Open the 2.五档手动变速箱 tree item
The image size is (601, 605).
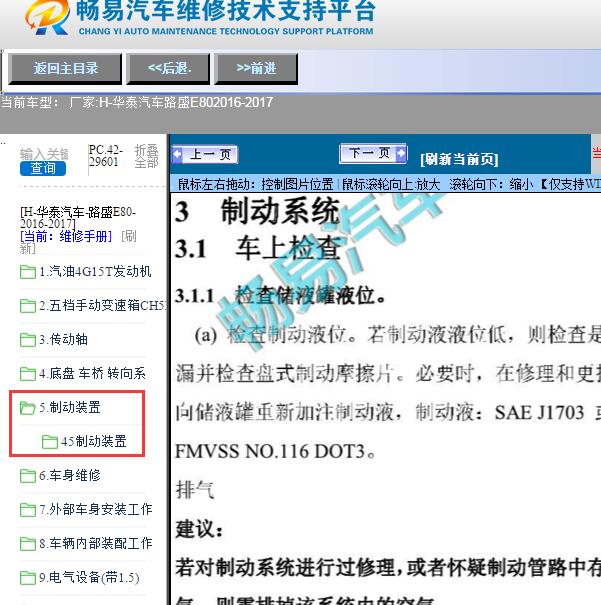point(103,306)
